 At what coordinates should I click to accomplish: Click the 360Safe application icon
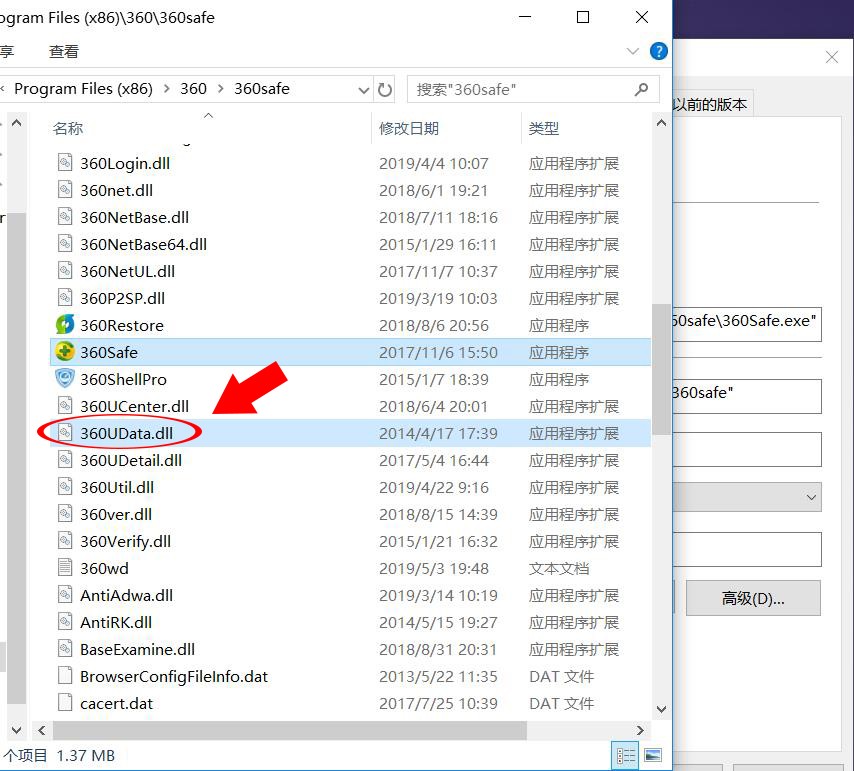(65, 352)
